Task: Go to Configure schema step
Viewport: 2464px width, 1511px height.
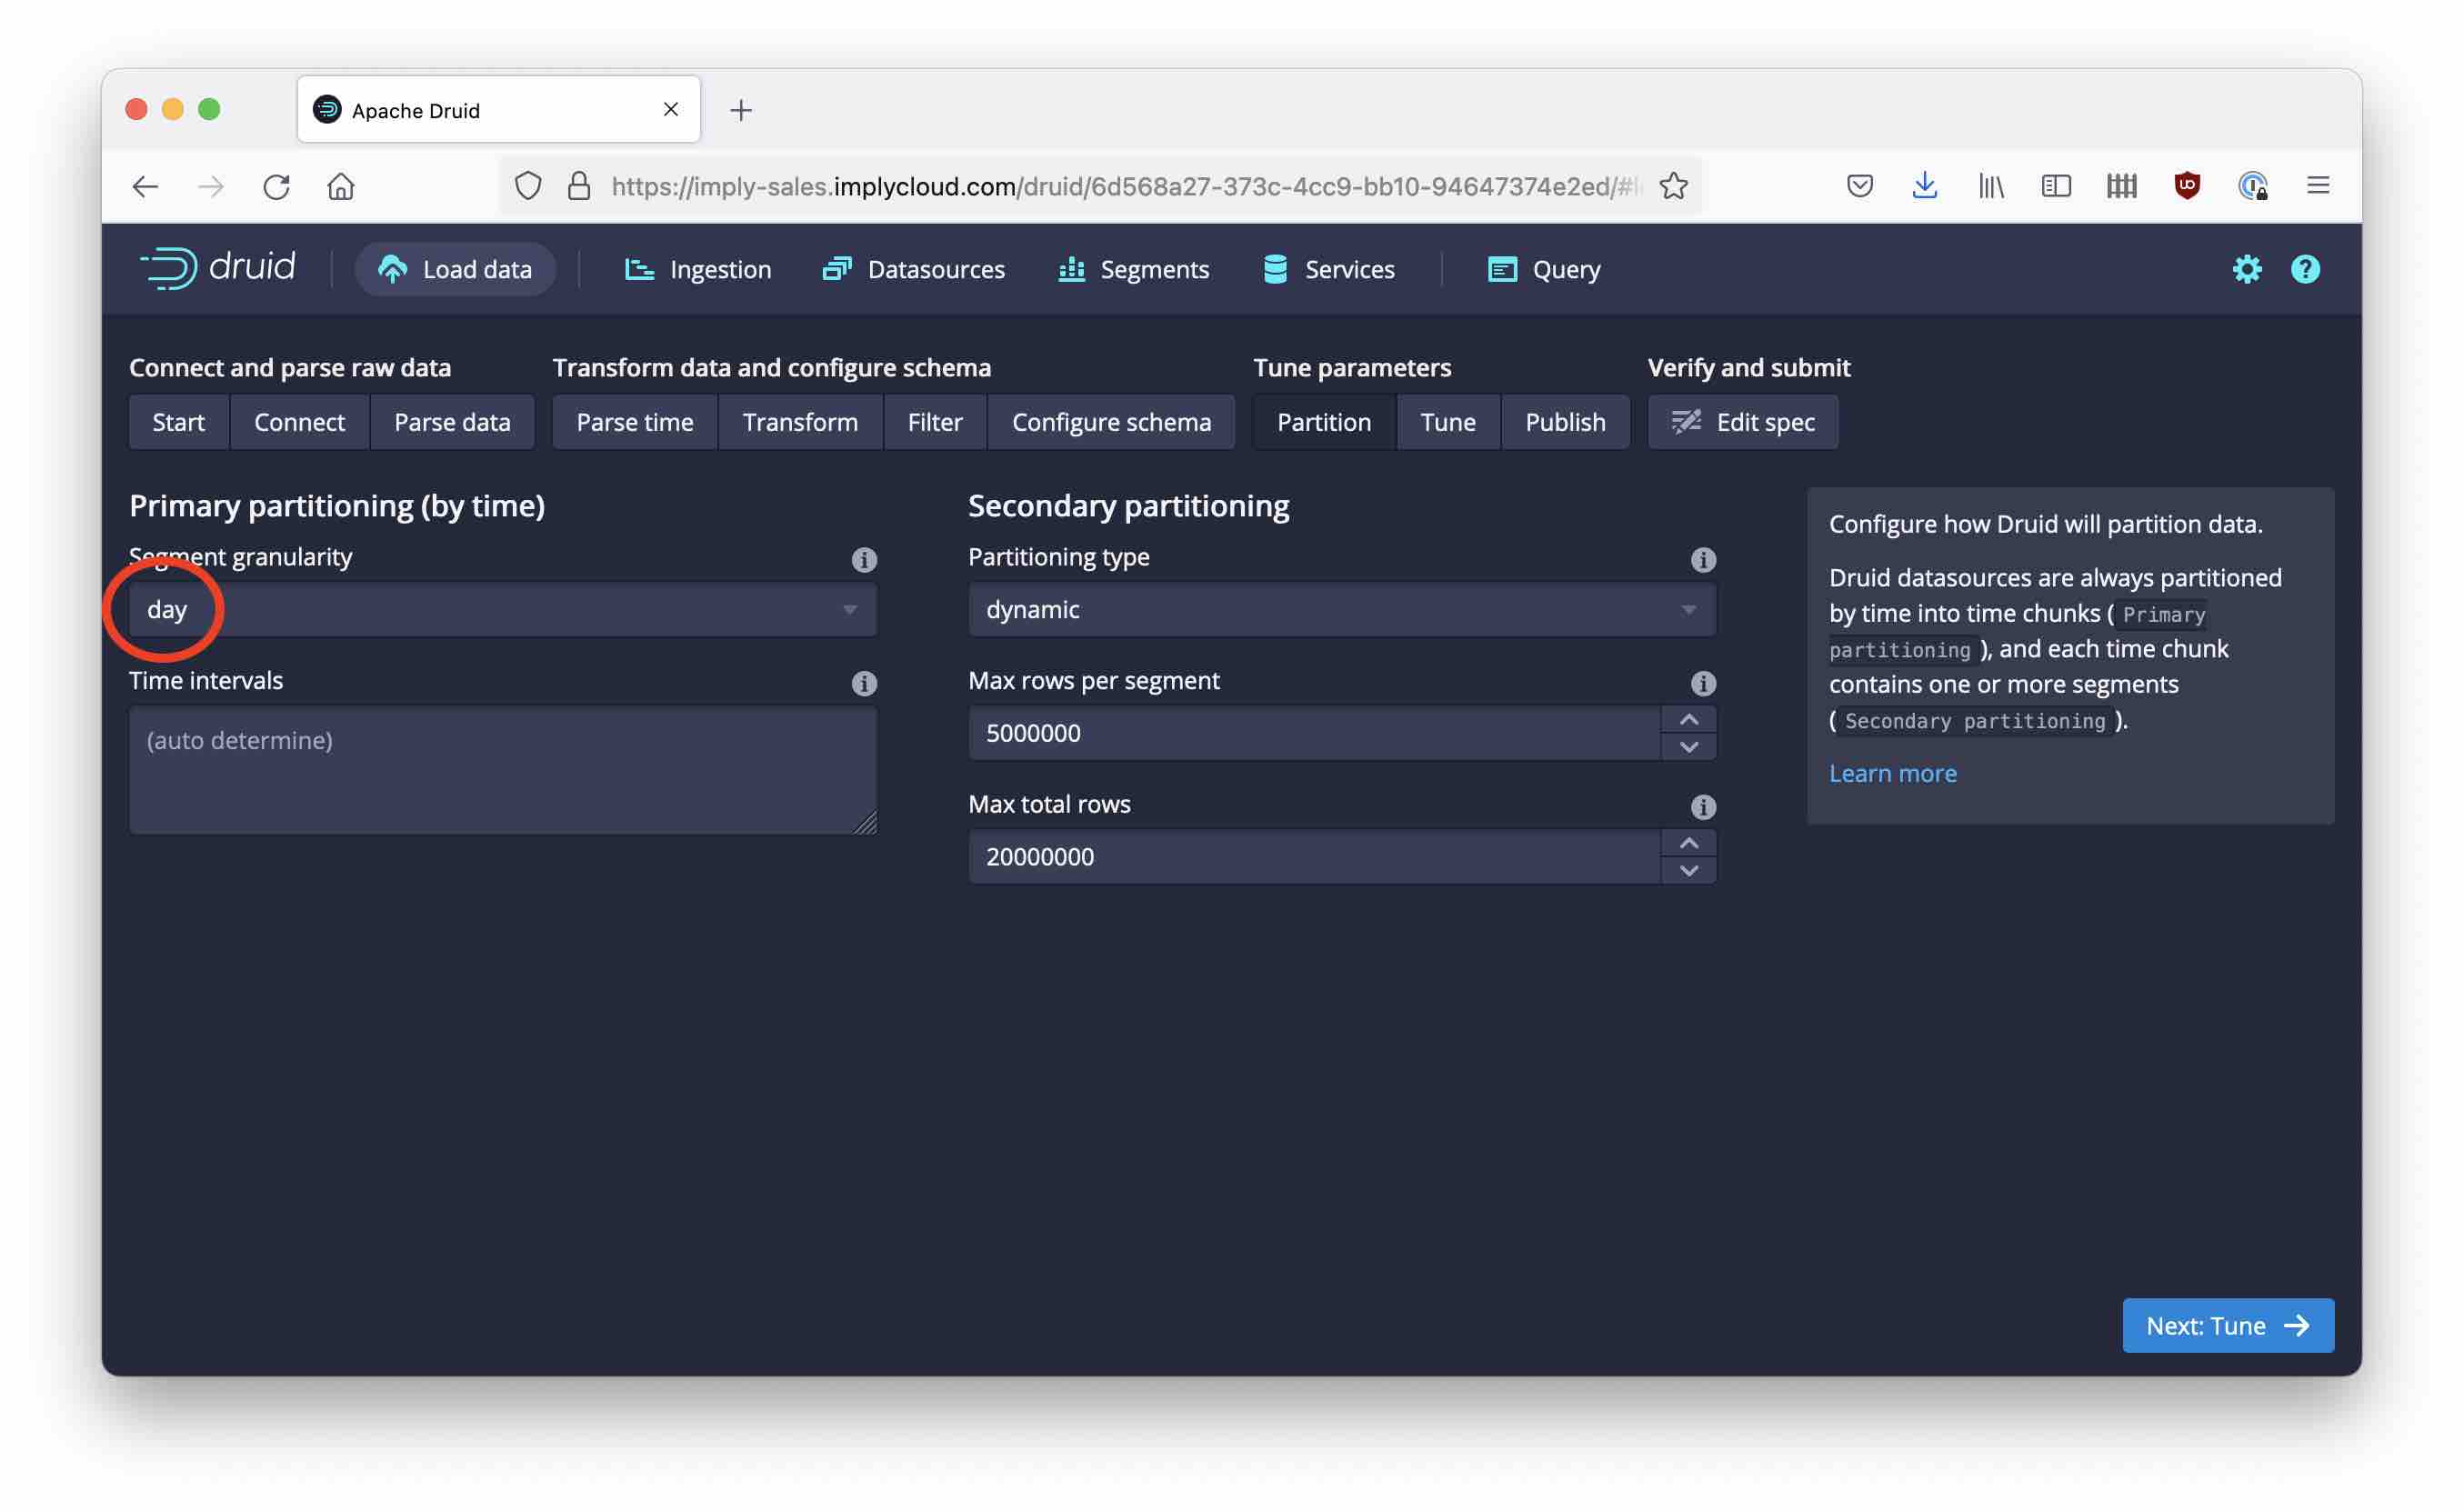Action: pyautogui.click(x=1110, y=422)
